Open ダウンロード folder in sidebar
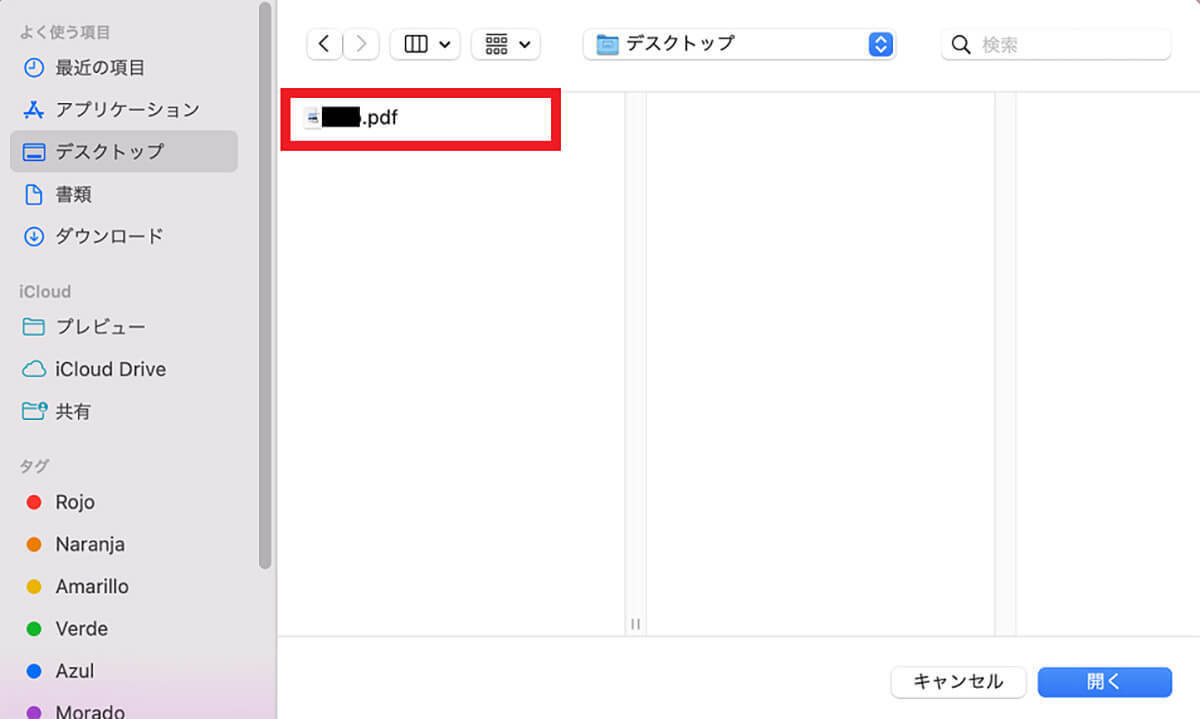Screen dimensions: 1200x719 pos(109,236)
